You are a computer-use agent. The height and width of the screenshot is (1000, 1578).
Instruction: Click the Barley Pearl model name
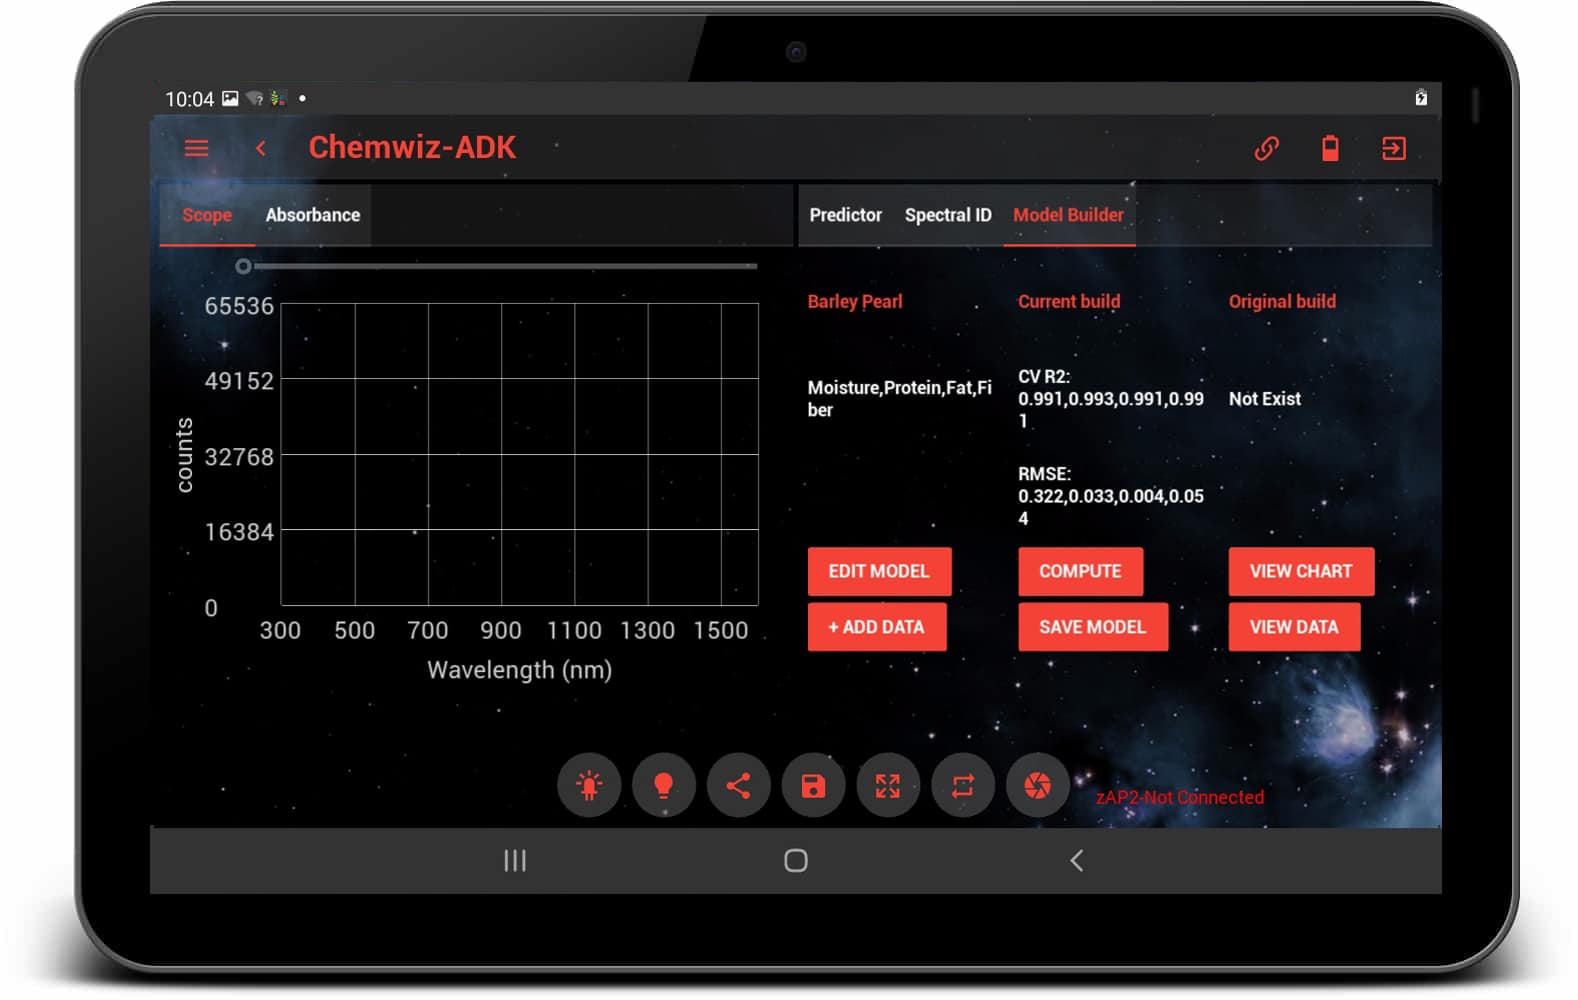pos(855,302)
